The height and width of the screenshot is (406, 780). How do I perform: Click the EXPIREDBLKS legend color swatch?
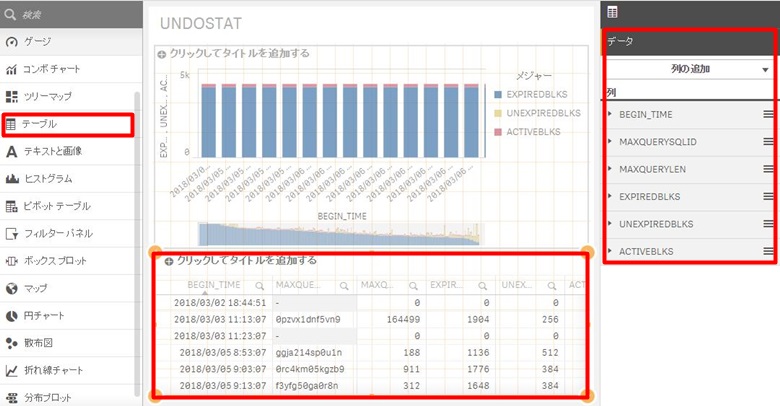pos(499,93)
